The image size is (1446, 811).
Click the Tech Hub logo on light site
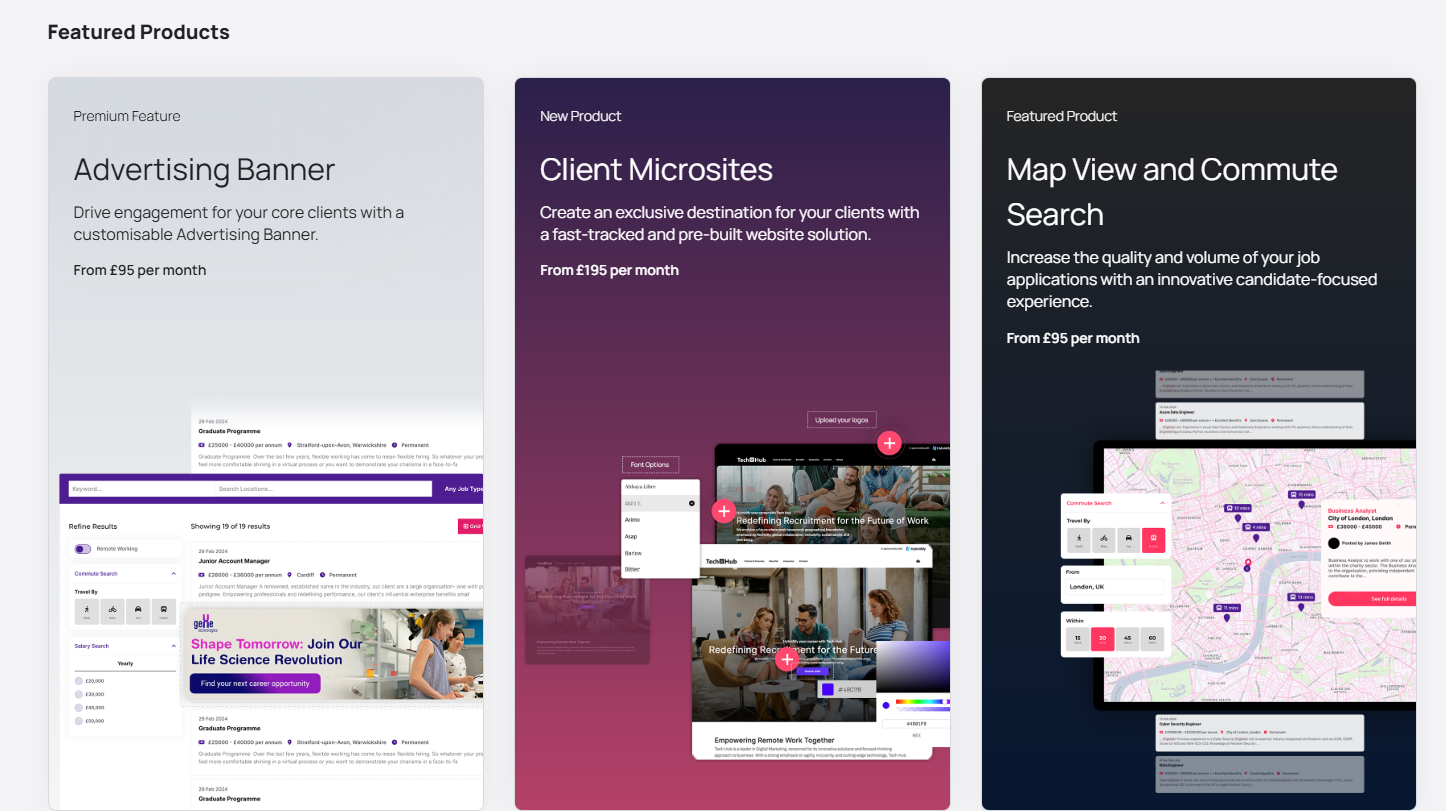[x=721, y=561]
